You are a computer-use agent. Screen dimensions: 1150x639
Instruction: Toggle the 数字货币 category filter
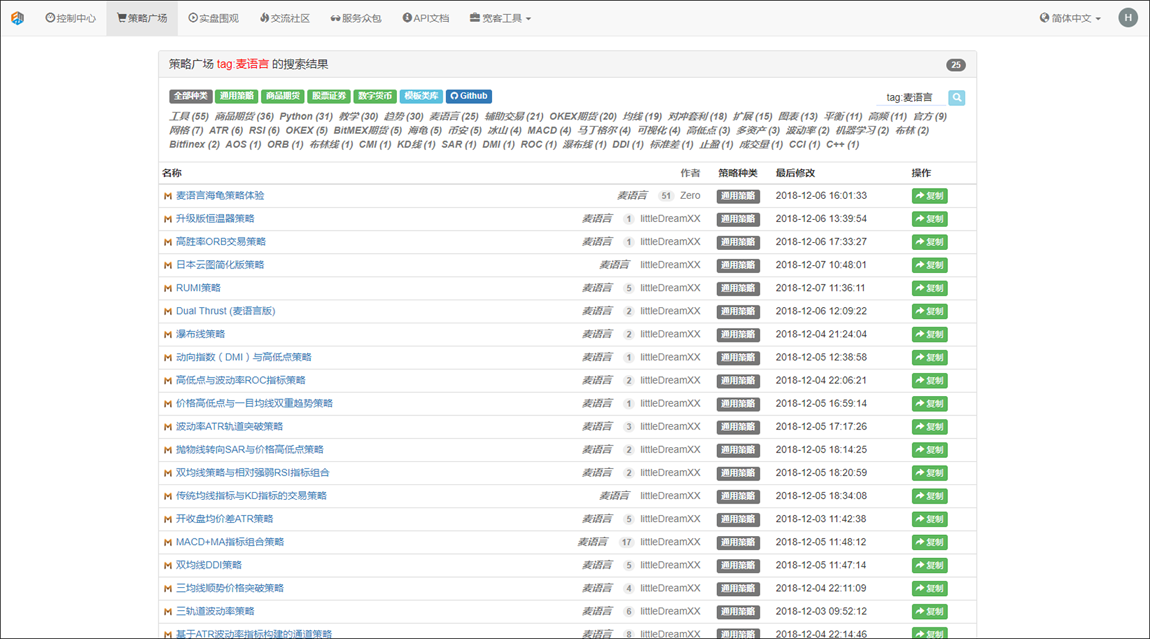click(375, 96)
